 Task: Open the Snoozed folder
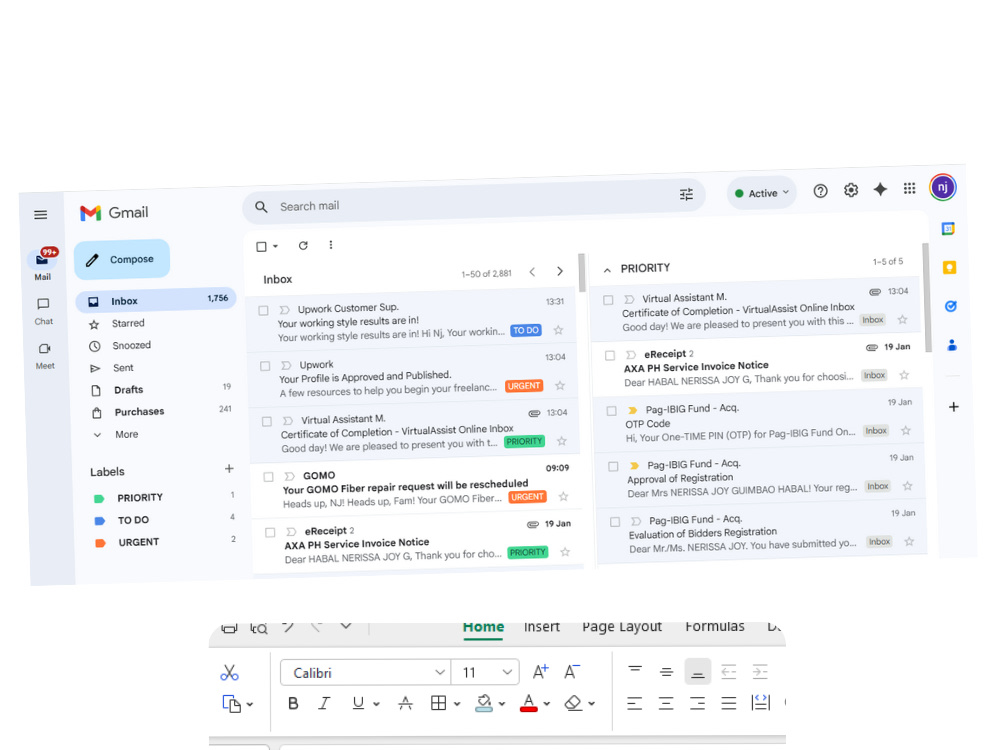(131, 345)
